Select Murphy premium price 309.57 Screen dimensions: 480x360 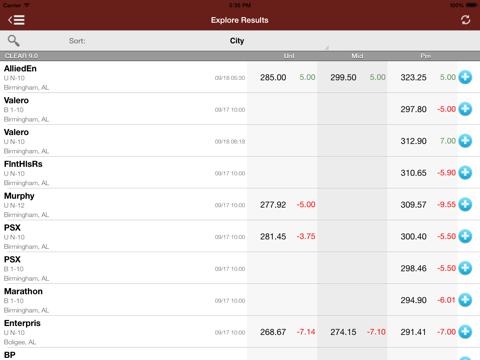413,205
